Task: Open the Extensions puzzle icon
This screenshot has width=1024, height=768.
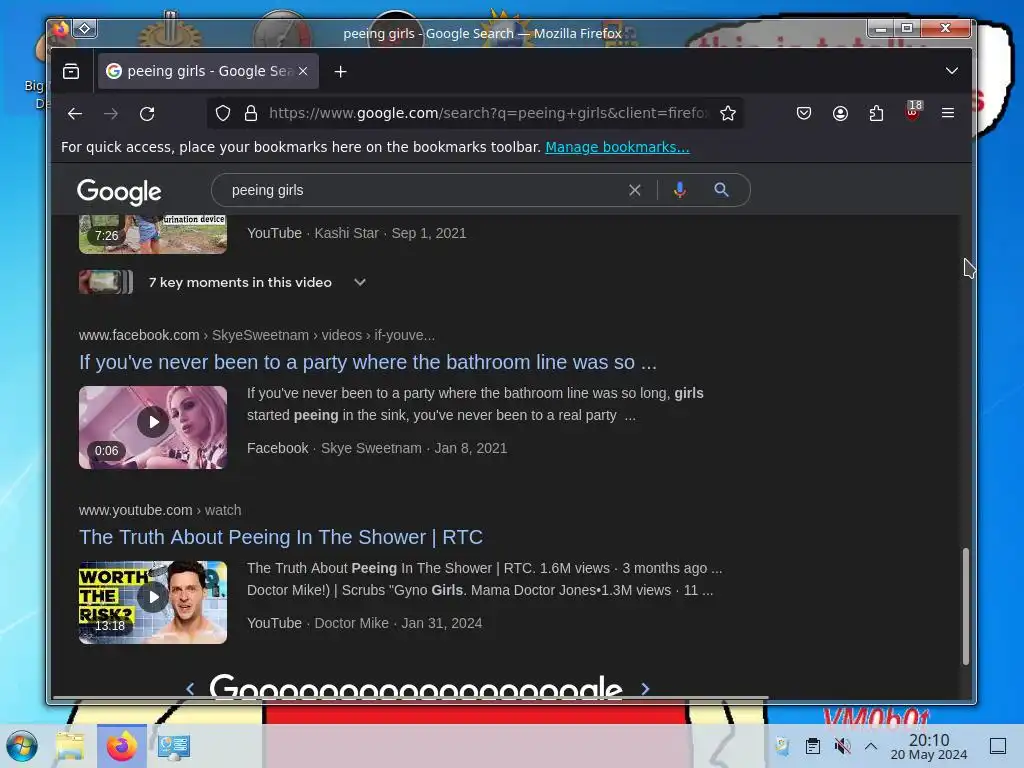Action: click(876, 114)
